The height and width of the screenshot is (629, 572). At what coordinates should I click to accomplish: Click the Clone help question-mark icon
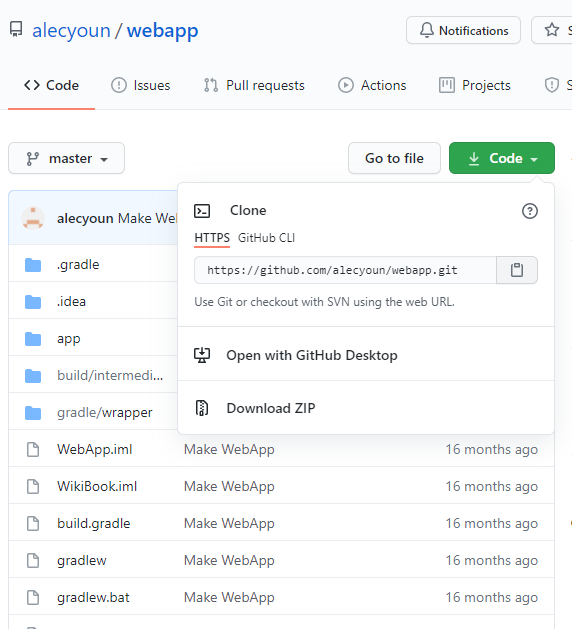coord(529,211)
